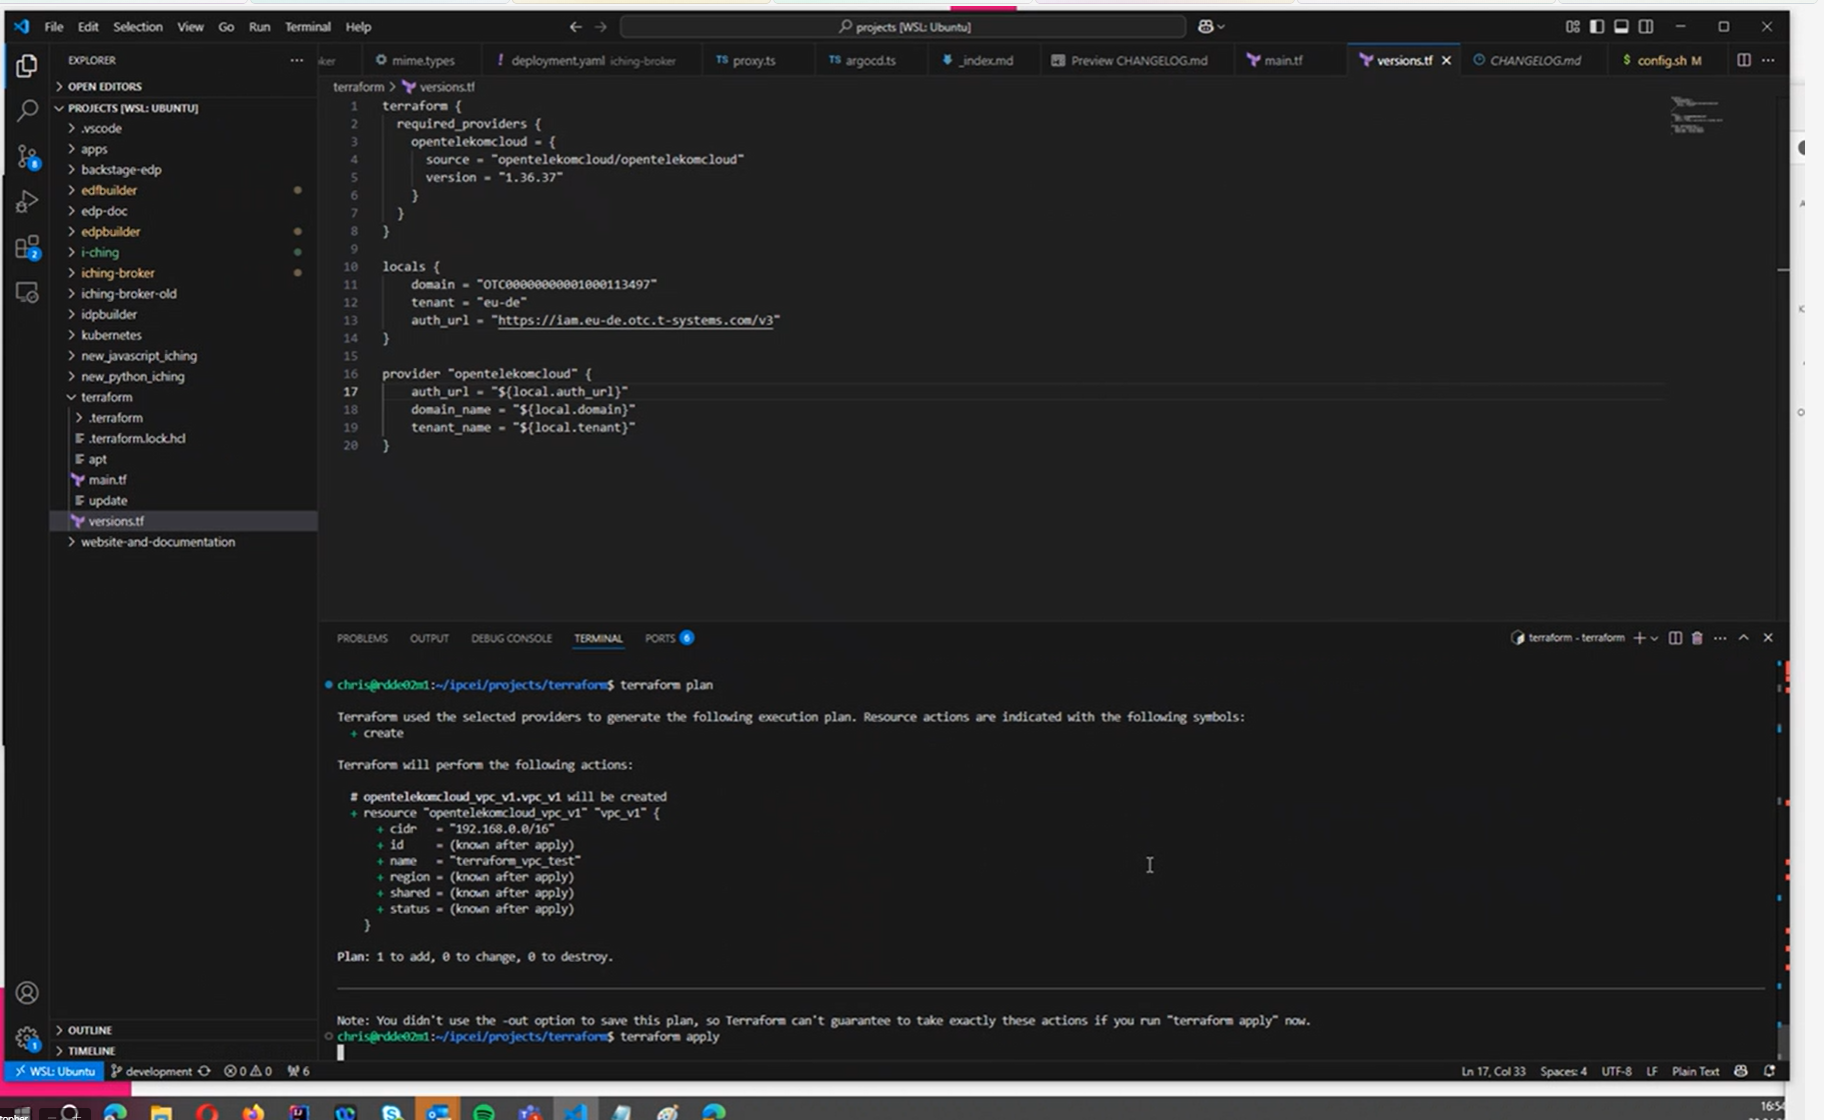This screenshot has height=1120, width=1824.
Task: Open Firefox from the Windows taskbar
Action: 253,1113
